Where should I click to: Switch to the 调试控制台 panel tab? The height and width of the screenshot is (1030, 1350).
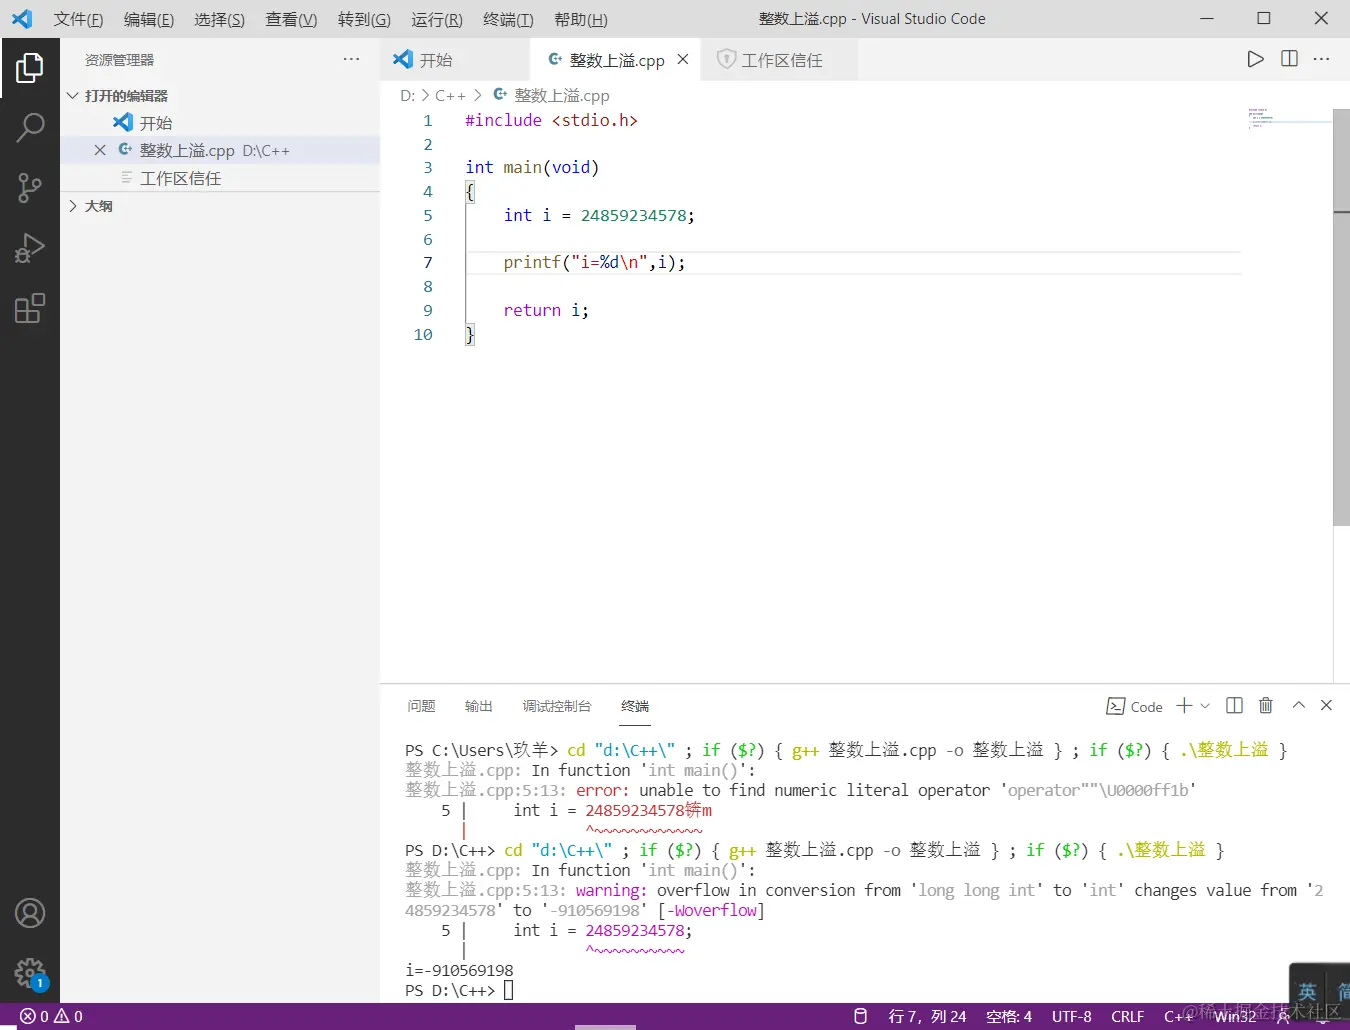tap(557, 706)
